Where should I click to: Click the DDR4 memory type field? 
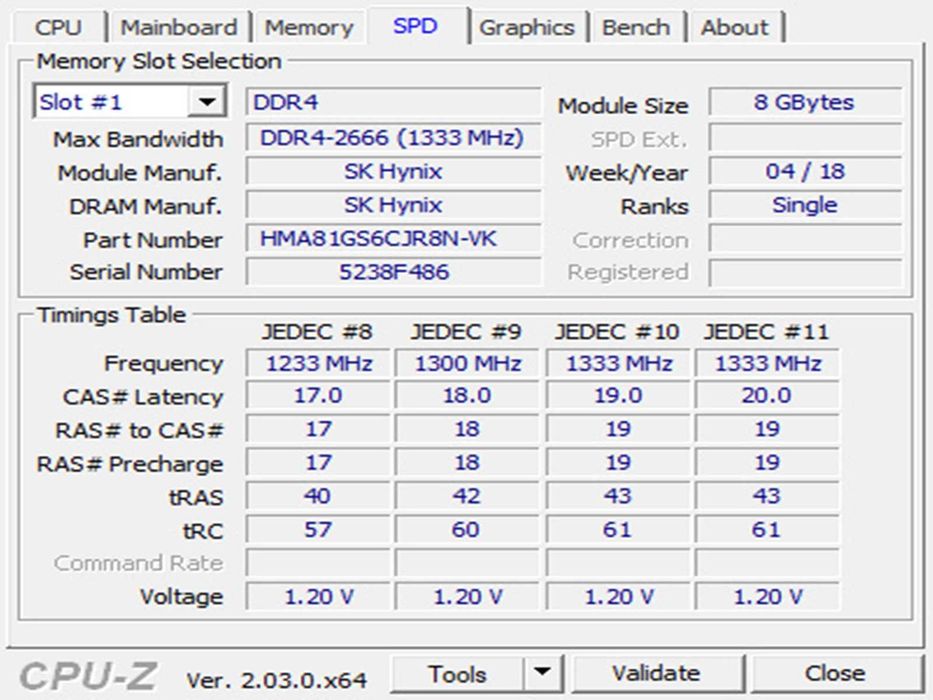click(393, 102)
